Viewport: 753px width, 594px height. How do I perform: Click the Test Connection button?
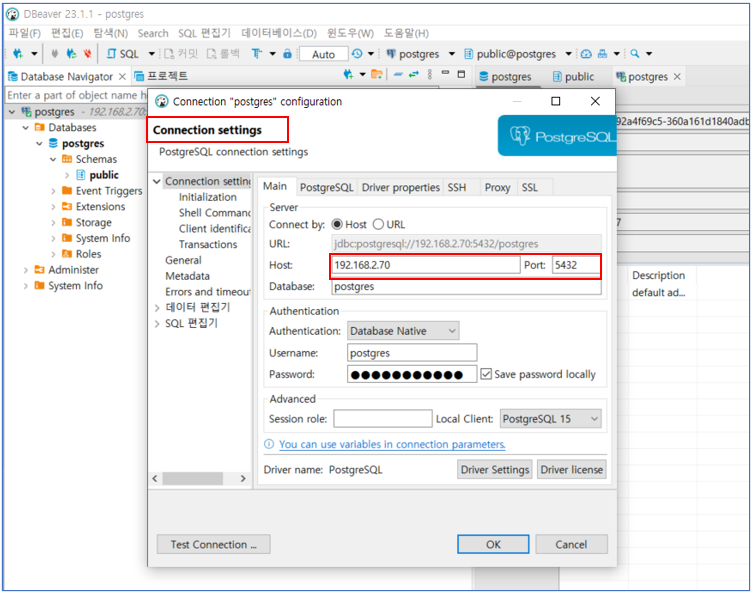coord(213,544)
